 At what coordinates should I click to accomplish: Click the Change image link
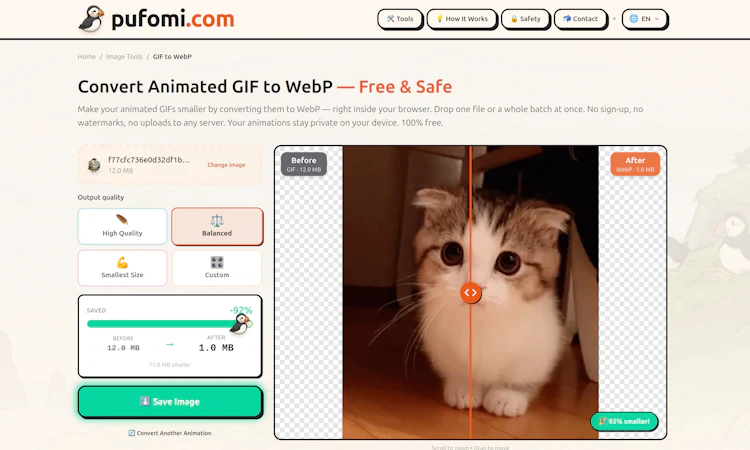[226, 165]
